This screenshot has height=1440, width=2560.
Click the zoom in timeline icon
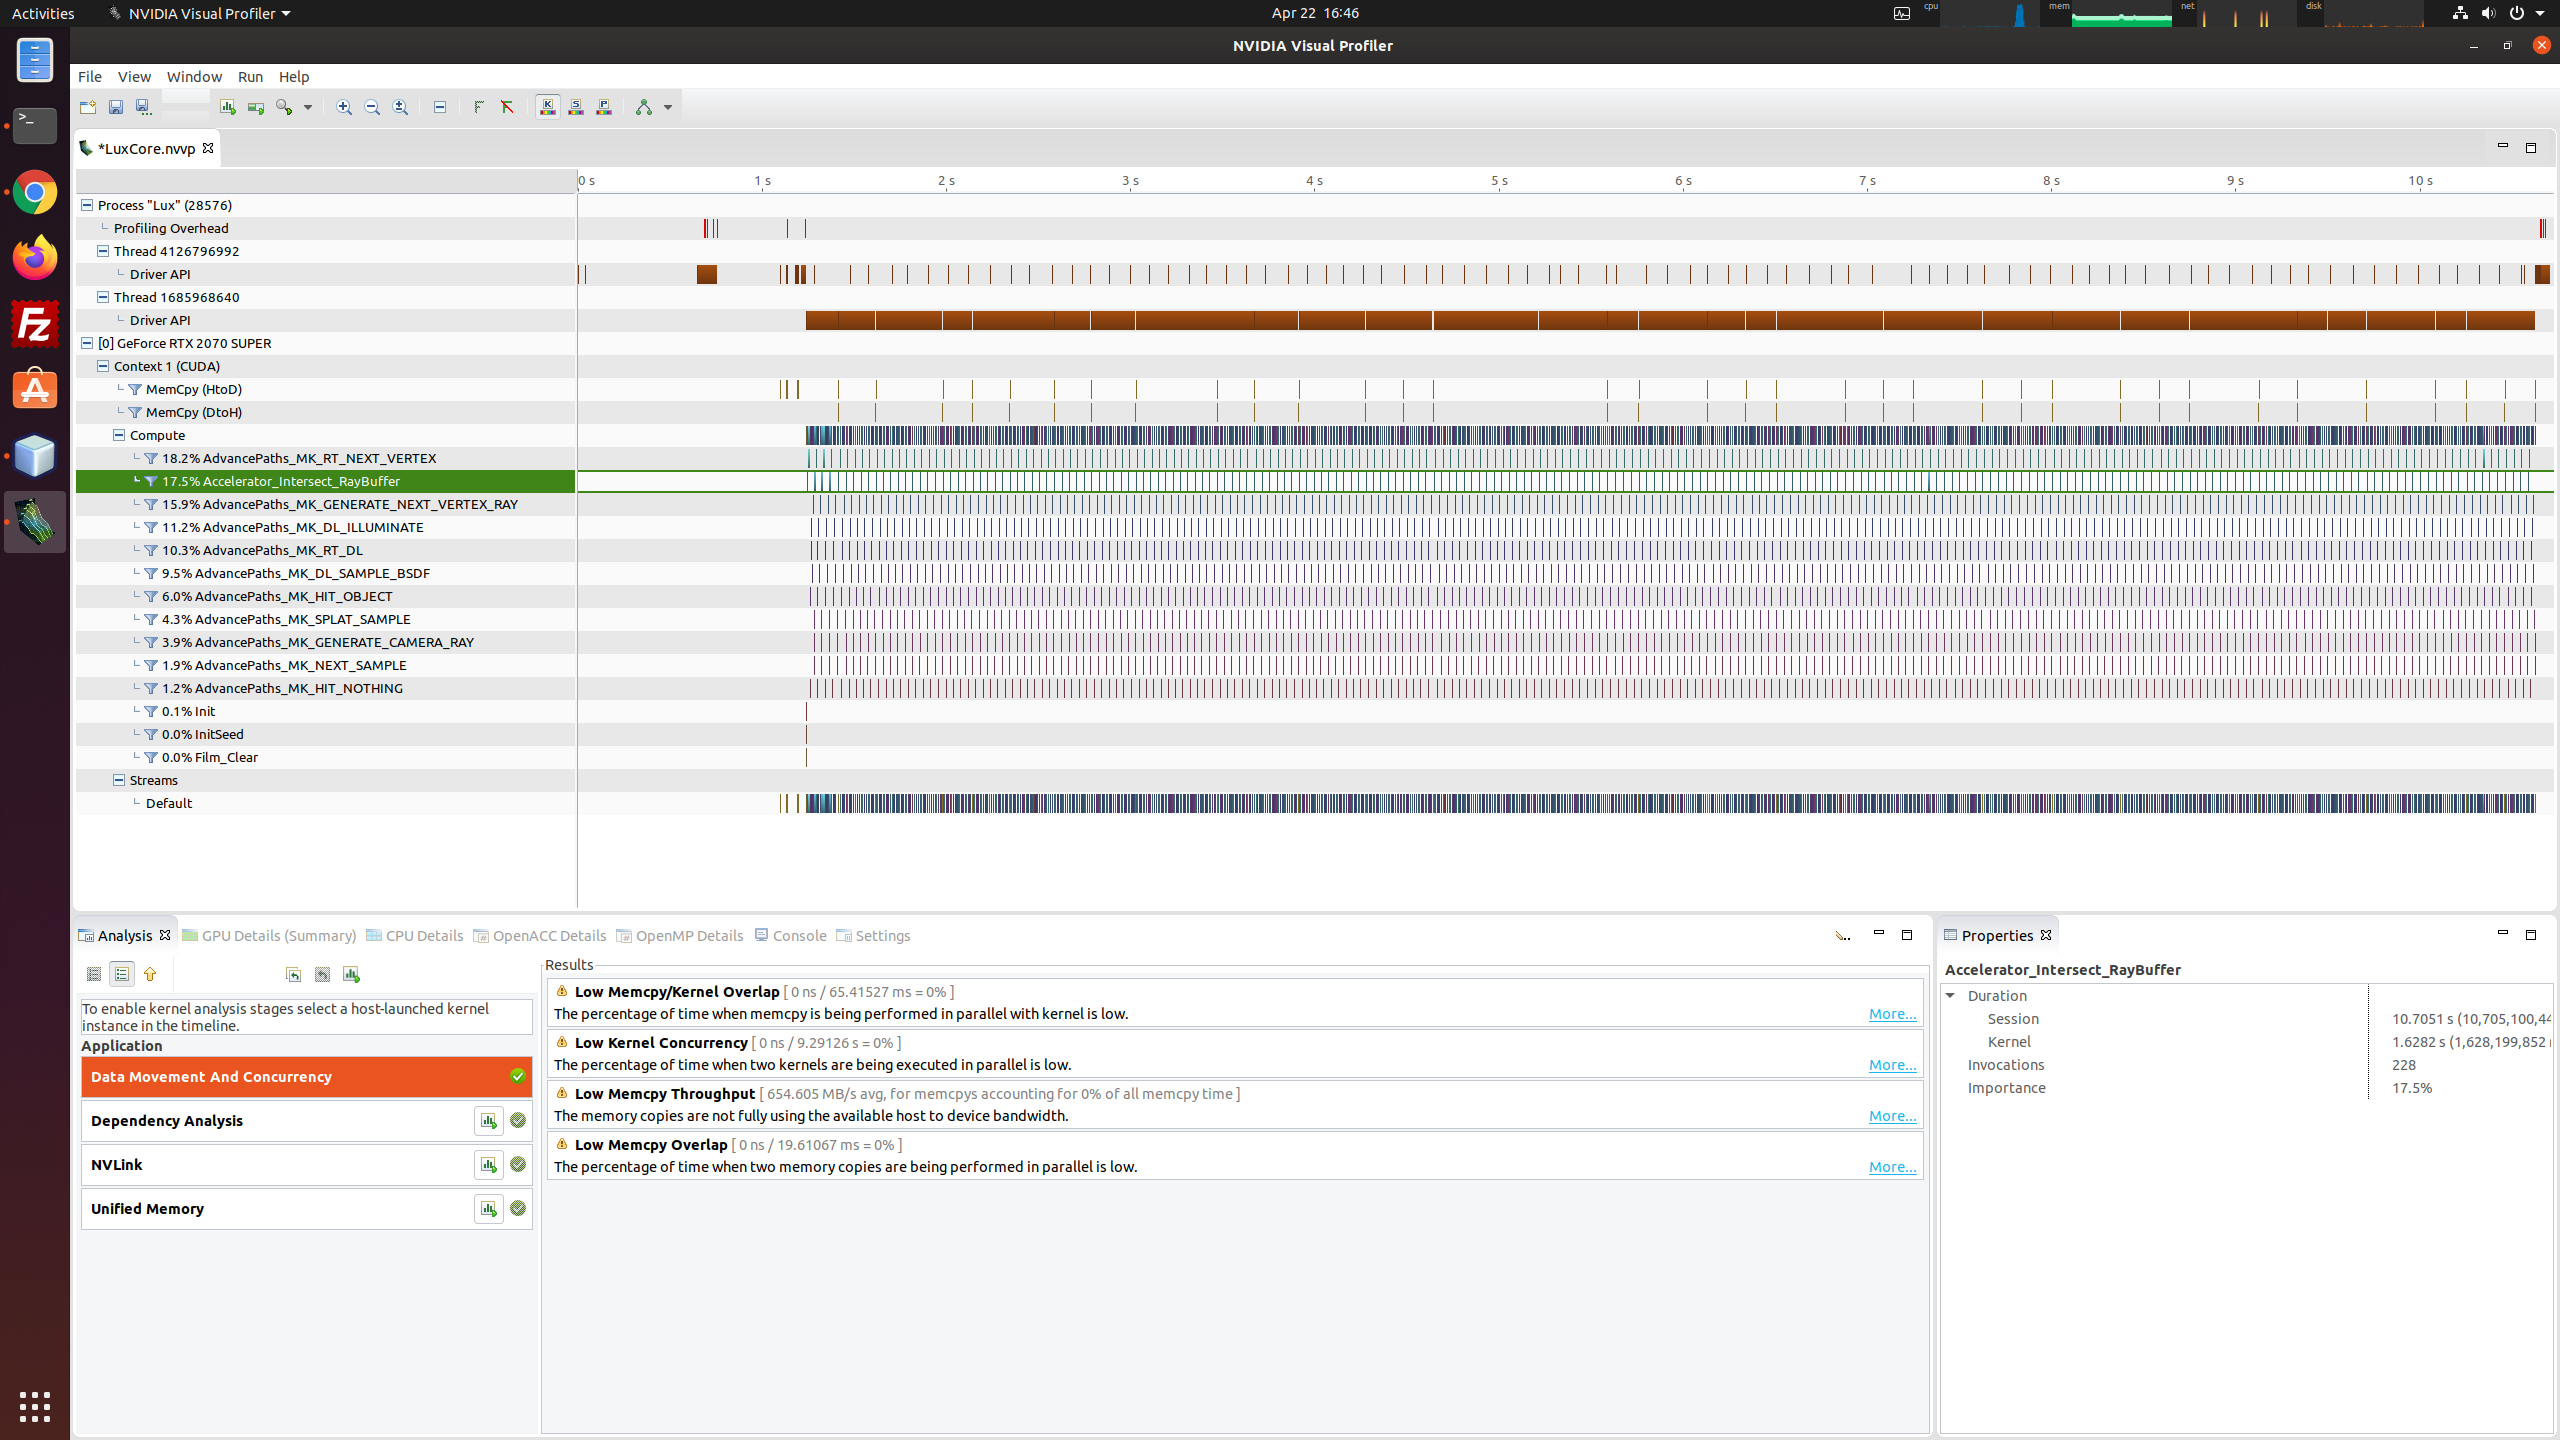[344, 107]
